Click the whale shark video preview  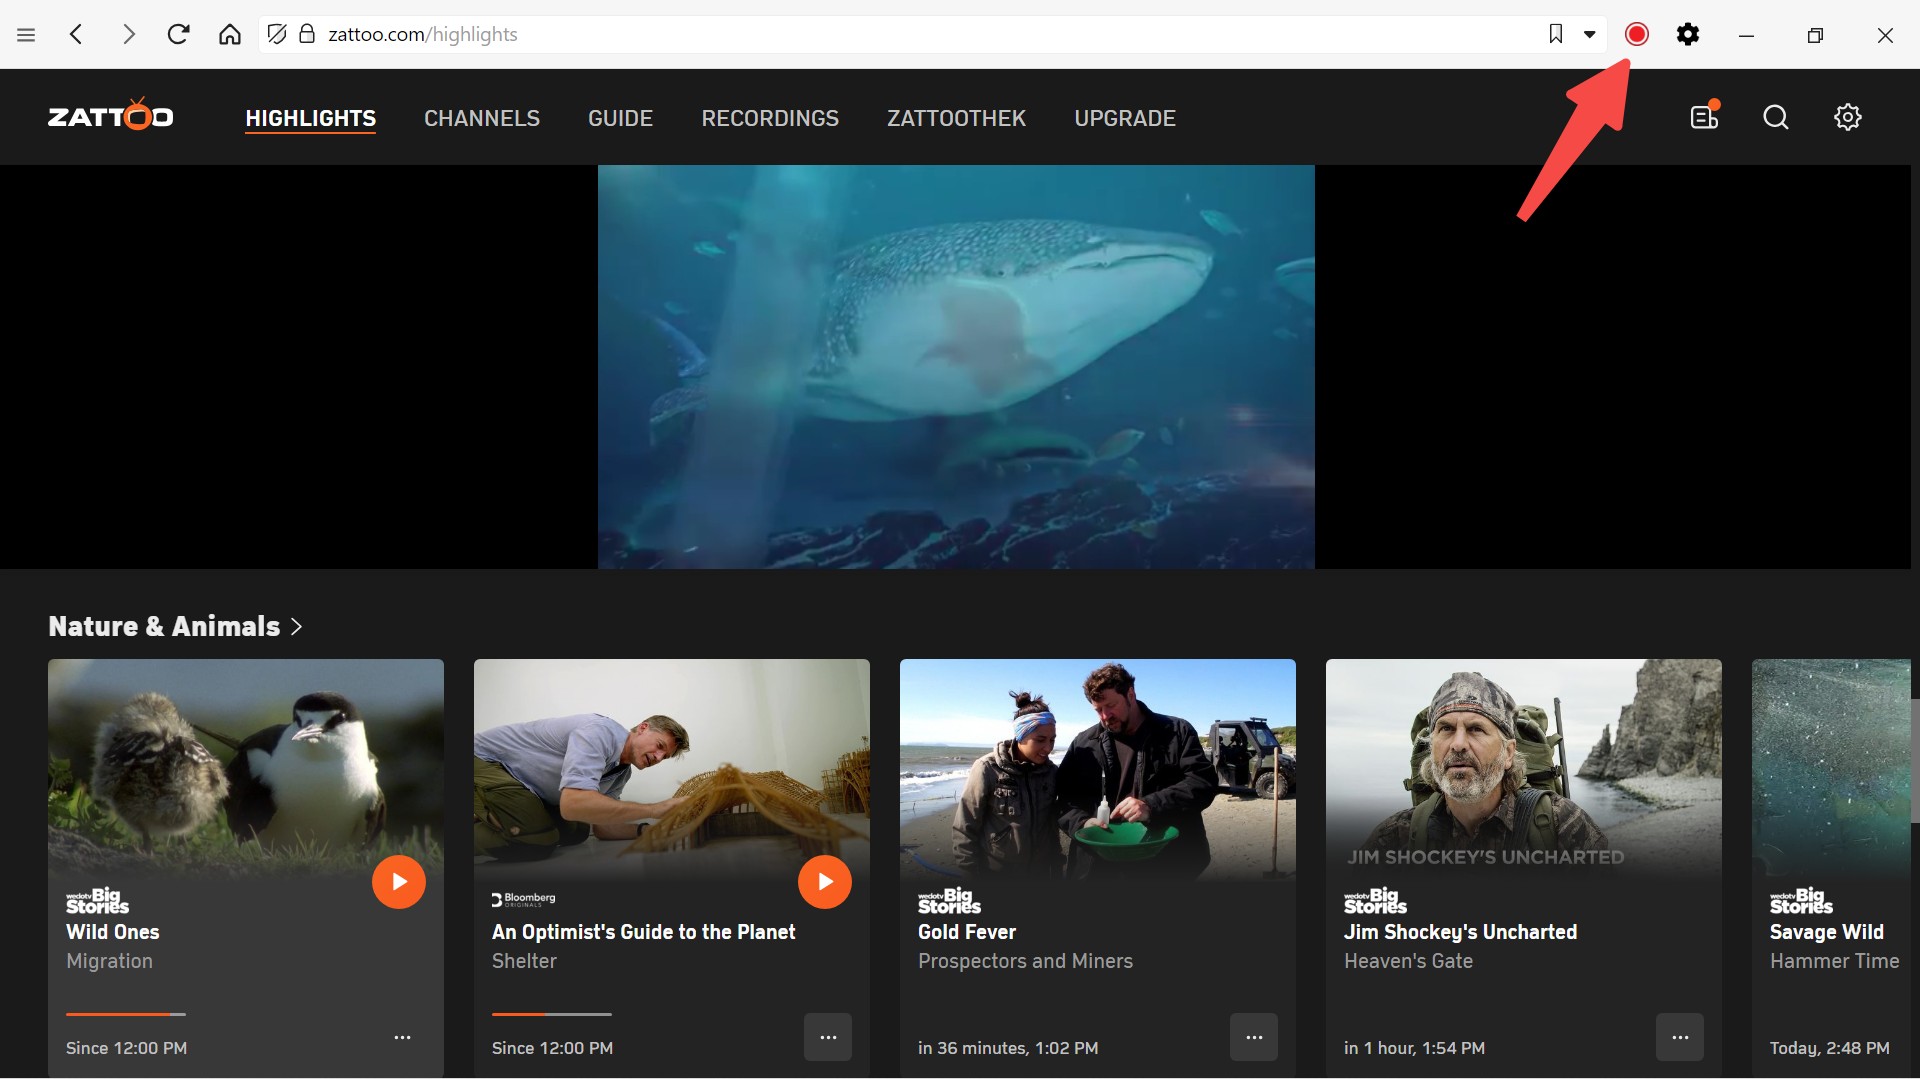[956, 367]
